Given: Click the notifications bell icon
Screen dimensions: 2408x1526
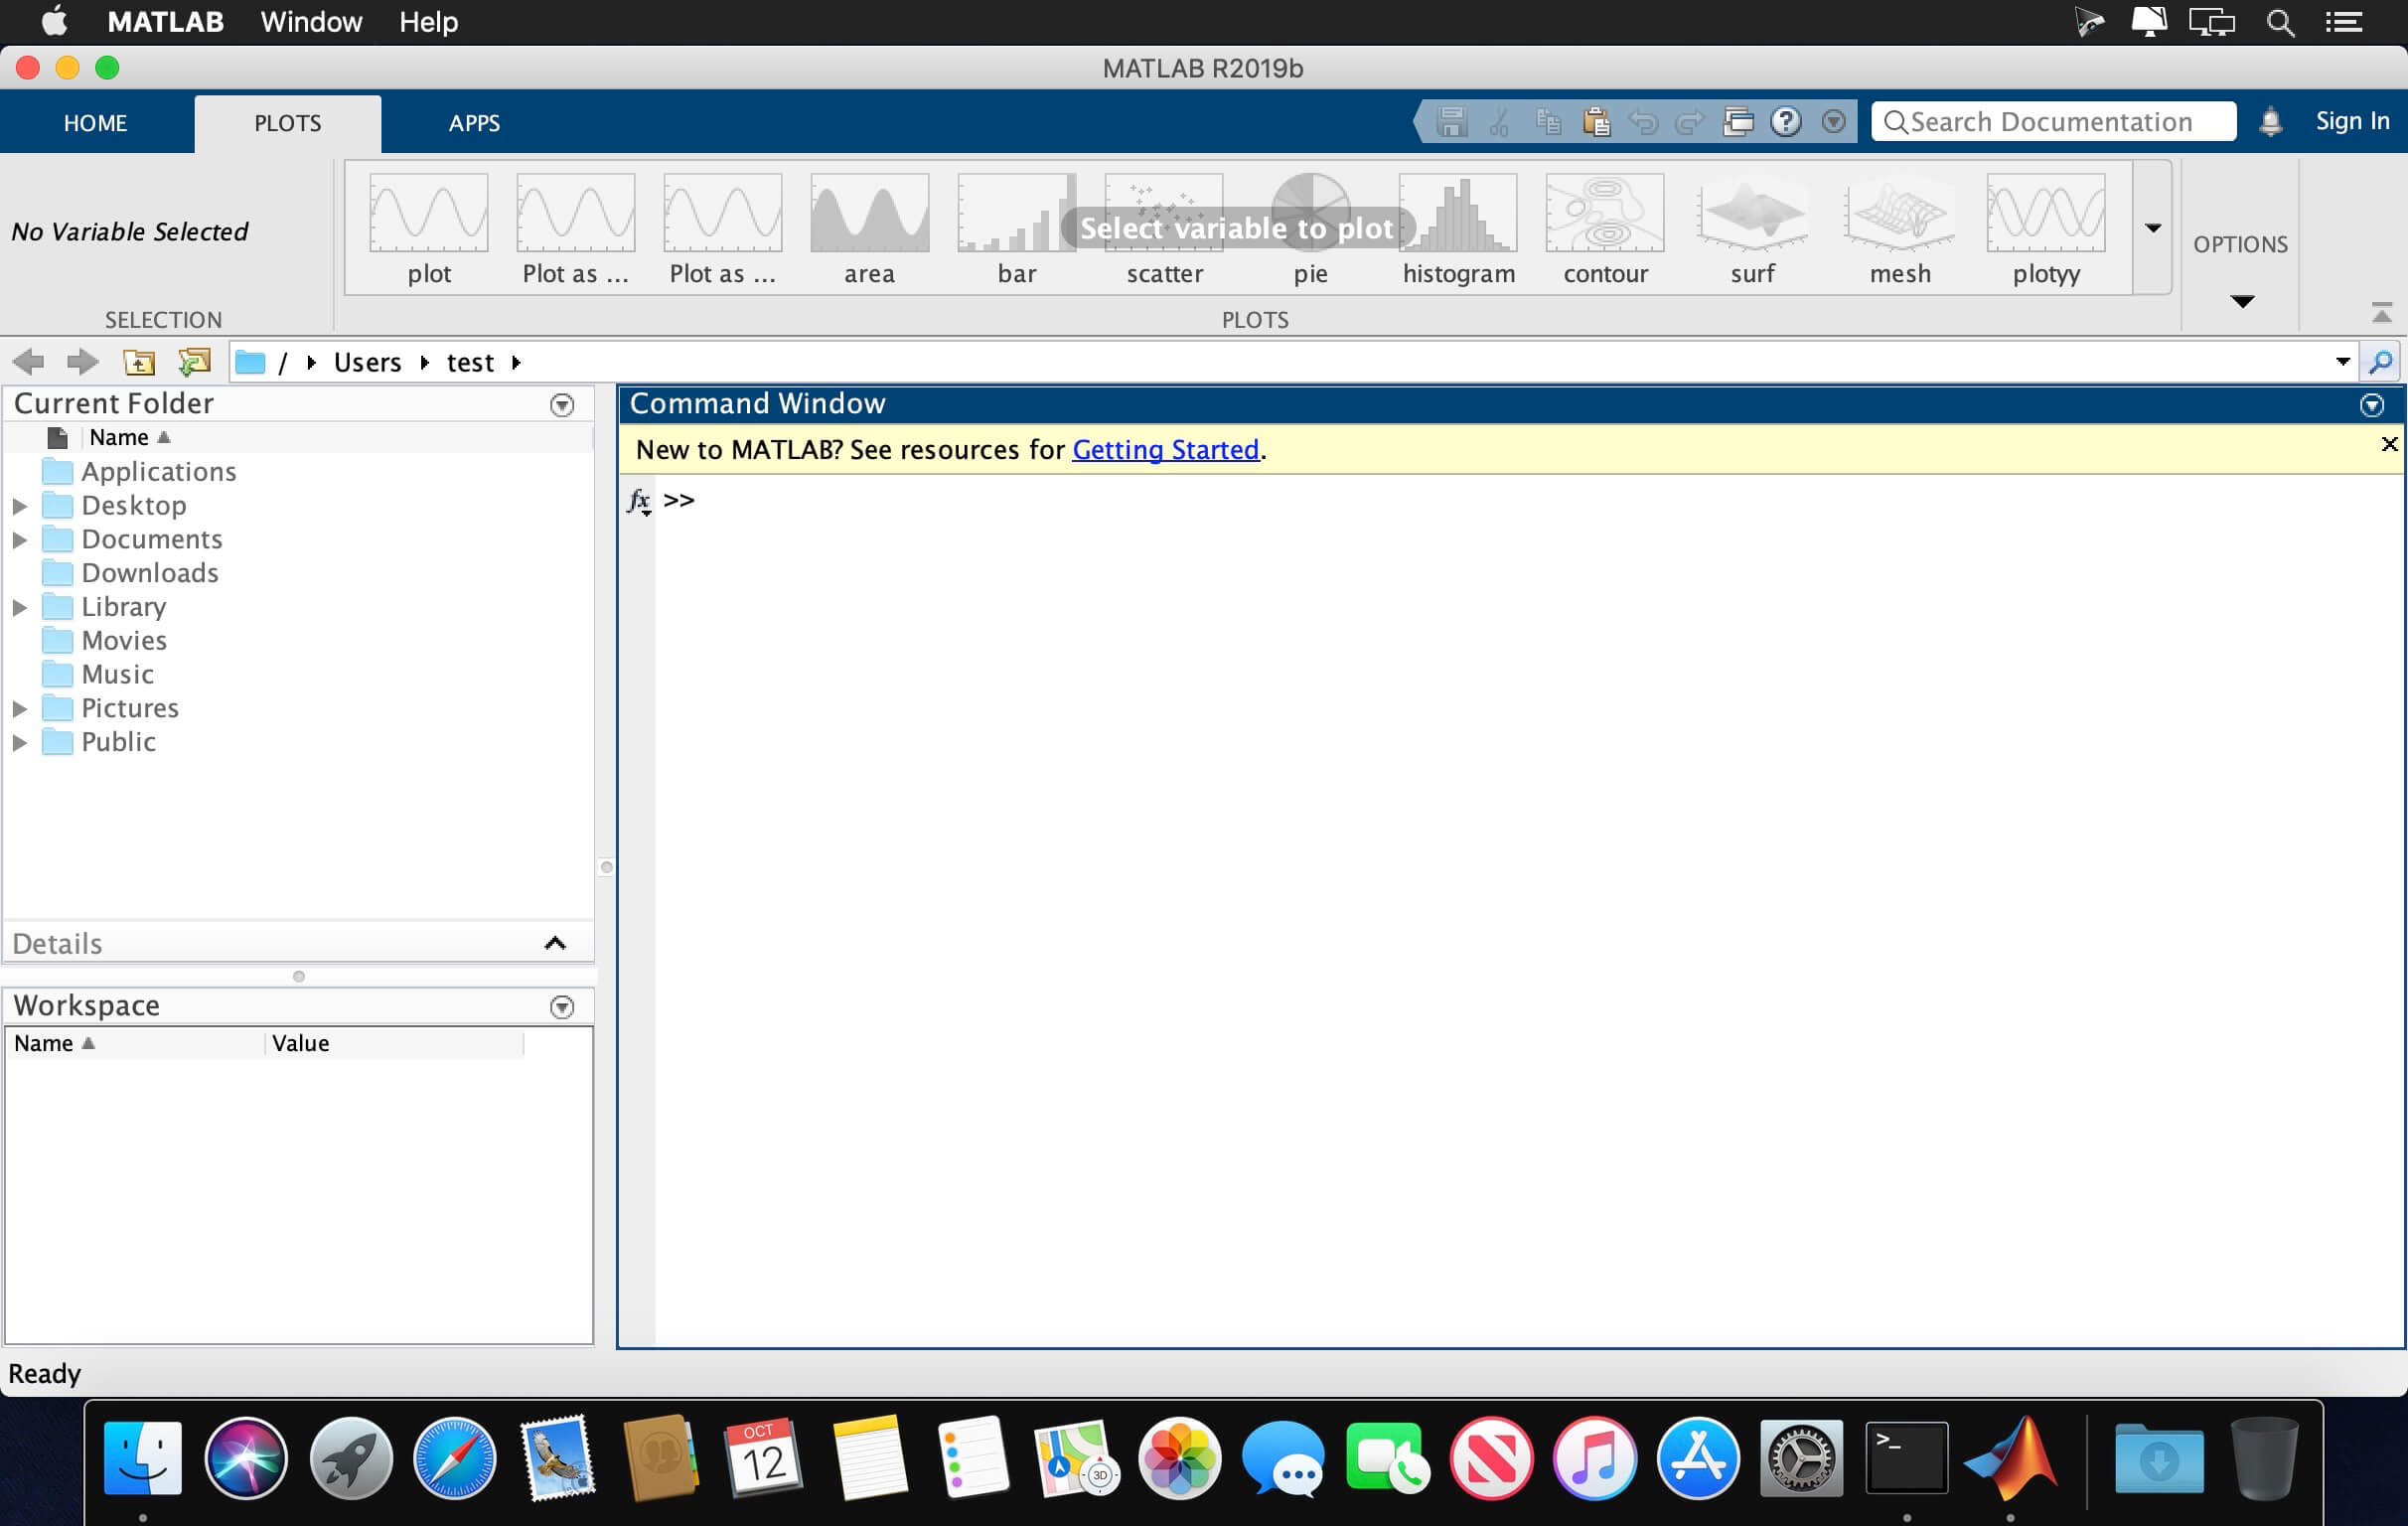Looking at the screenshot, I should click(2270, 122).
